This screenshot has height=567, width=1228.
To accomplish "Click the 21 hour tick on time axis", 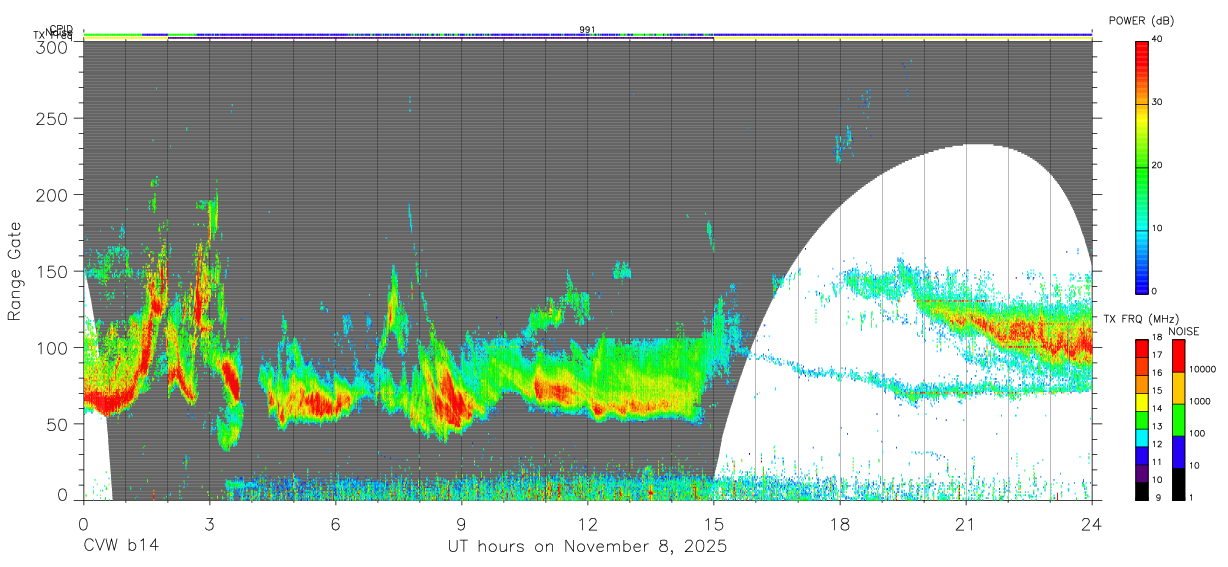I will (x=965, y=523).
